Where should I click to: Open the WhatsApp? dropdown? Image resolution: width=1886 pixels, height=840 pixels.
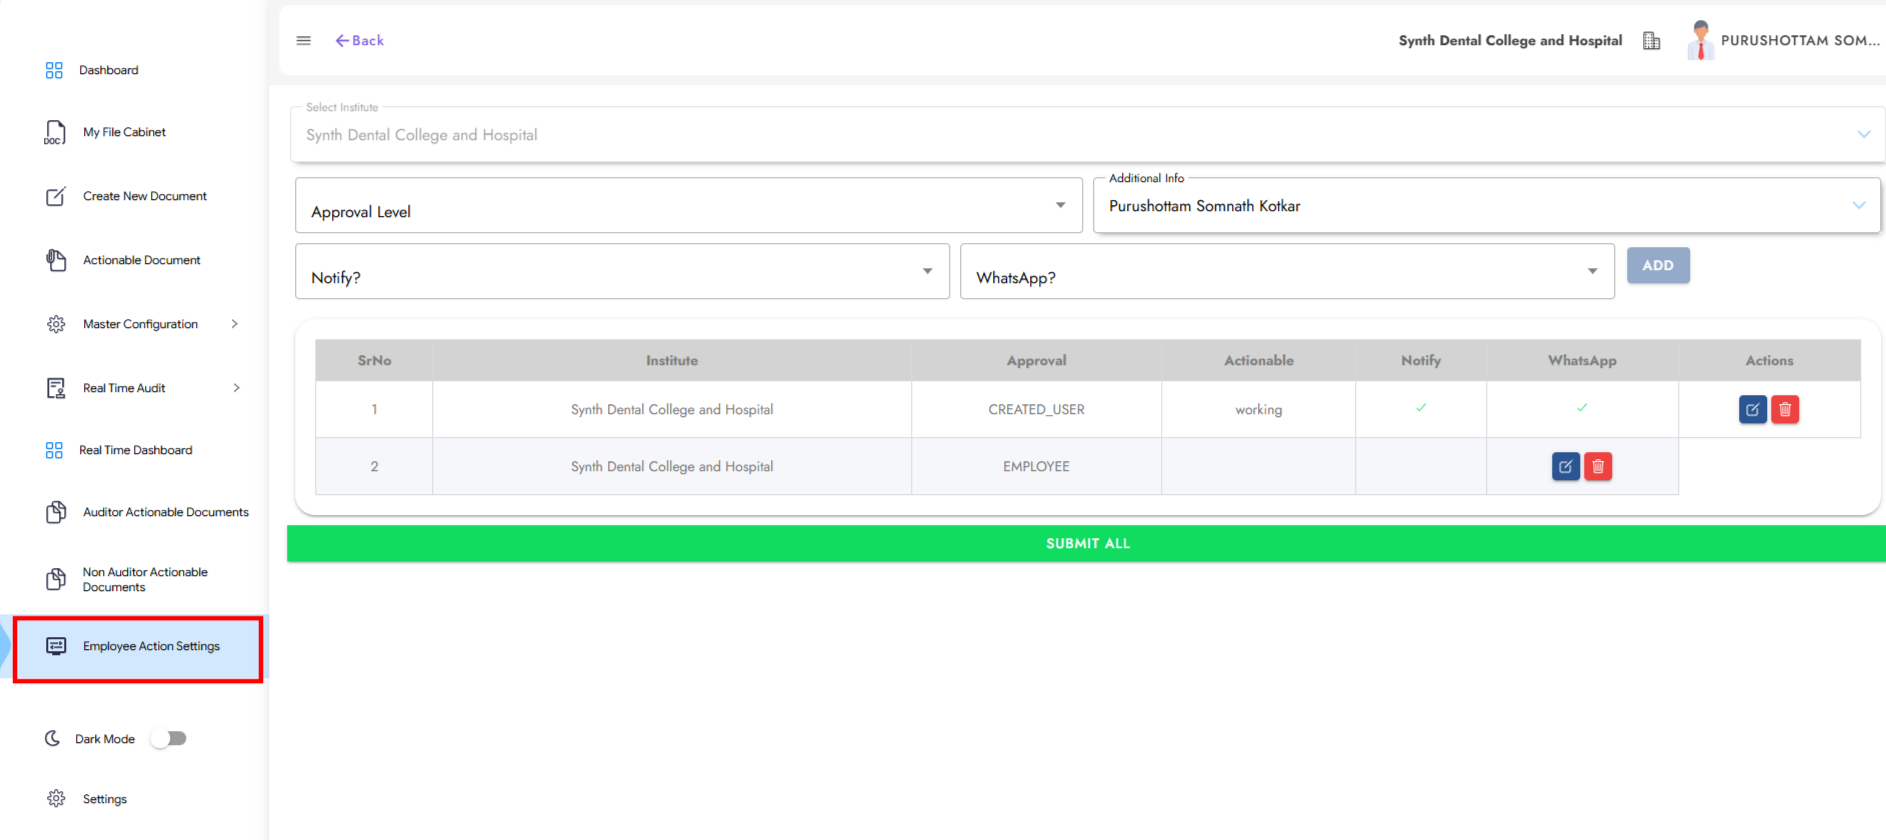[1287, 272]
